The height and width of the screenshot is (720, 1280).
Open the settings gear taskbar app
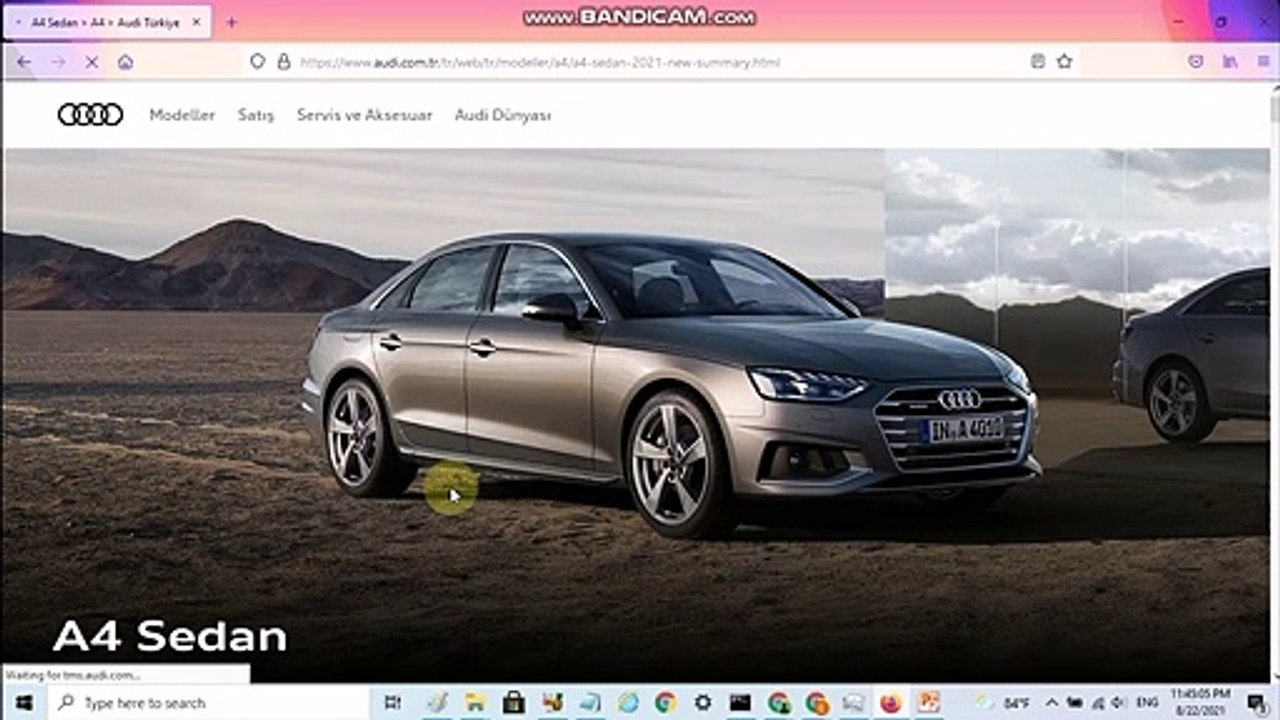pos(703,703)
